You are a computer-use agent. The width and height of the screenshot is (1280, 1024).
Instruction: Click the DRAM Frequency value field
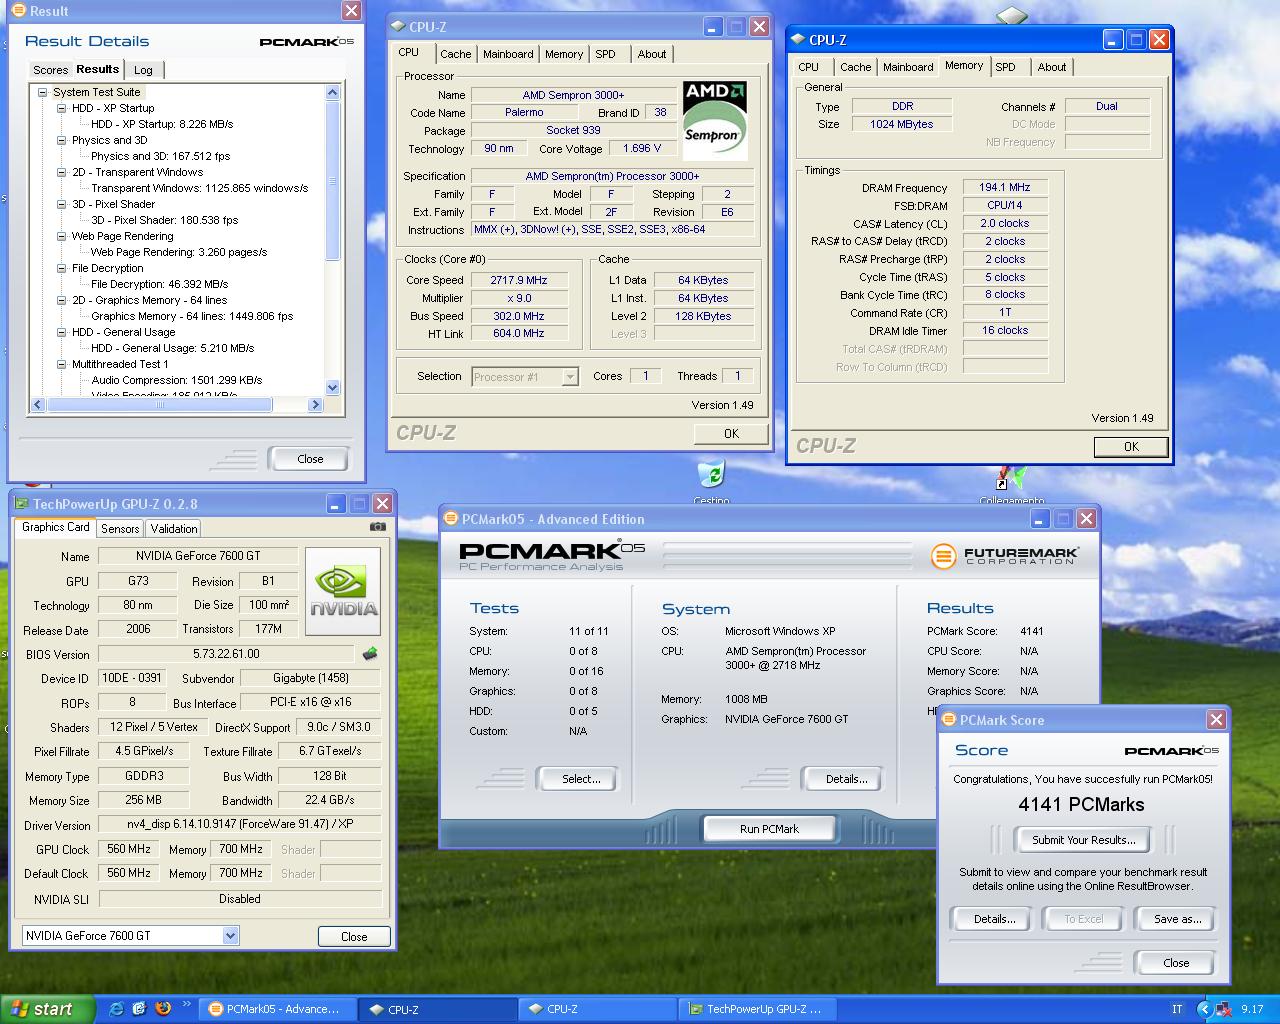point(1004,187)
